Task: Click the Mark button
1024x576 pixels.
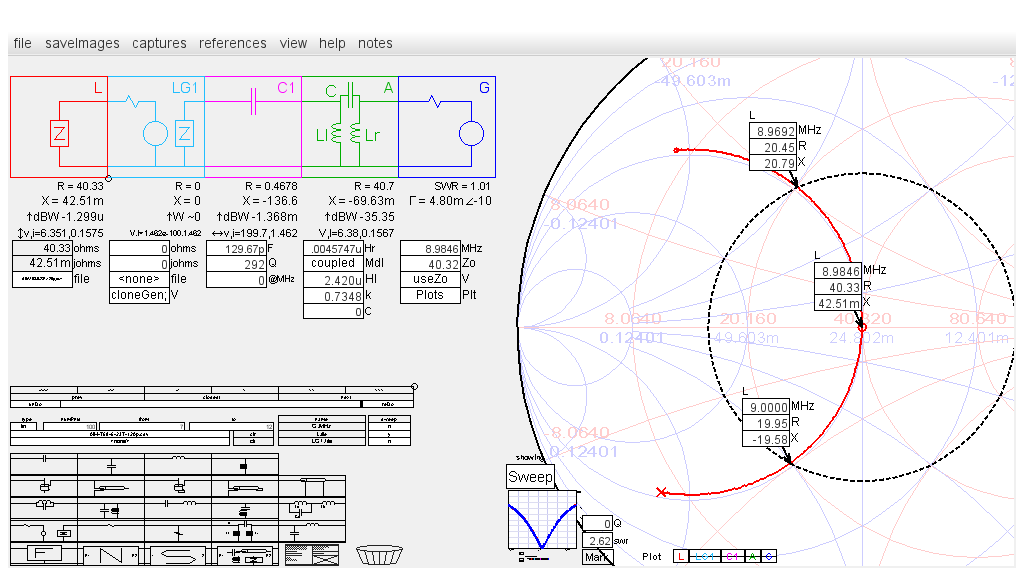Action: [x=598, y=557]
